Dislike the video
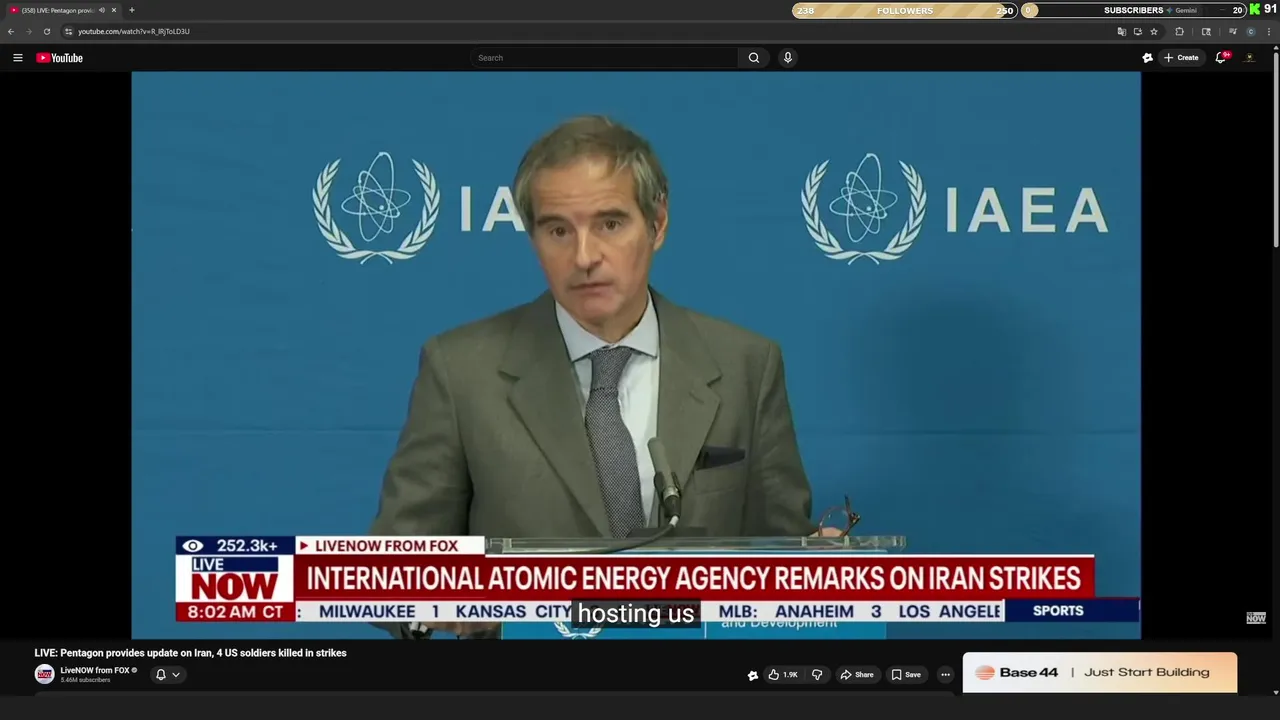 [817, 675]
